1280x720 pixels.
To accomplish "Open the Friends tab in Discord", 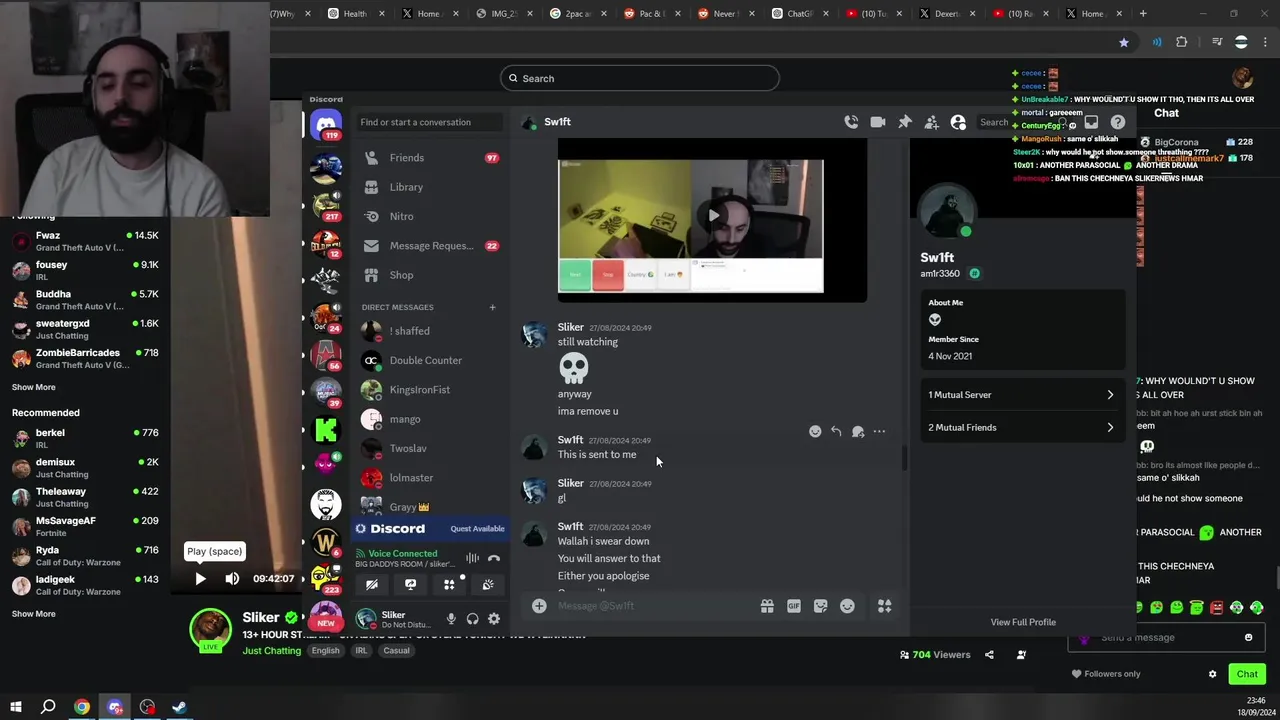I will pyautogui.click(x=430, y=158).
